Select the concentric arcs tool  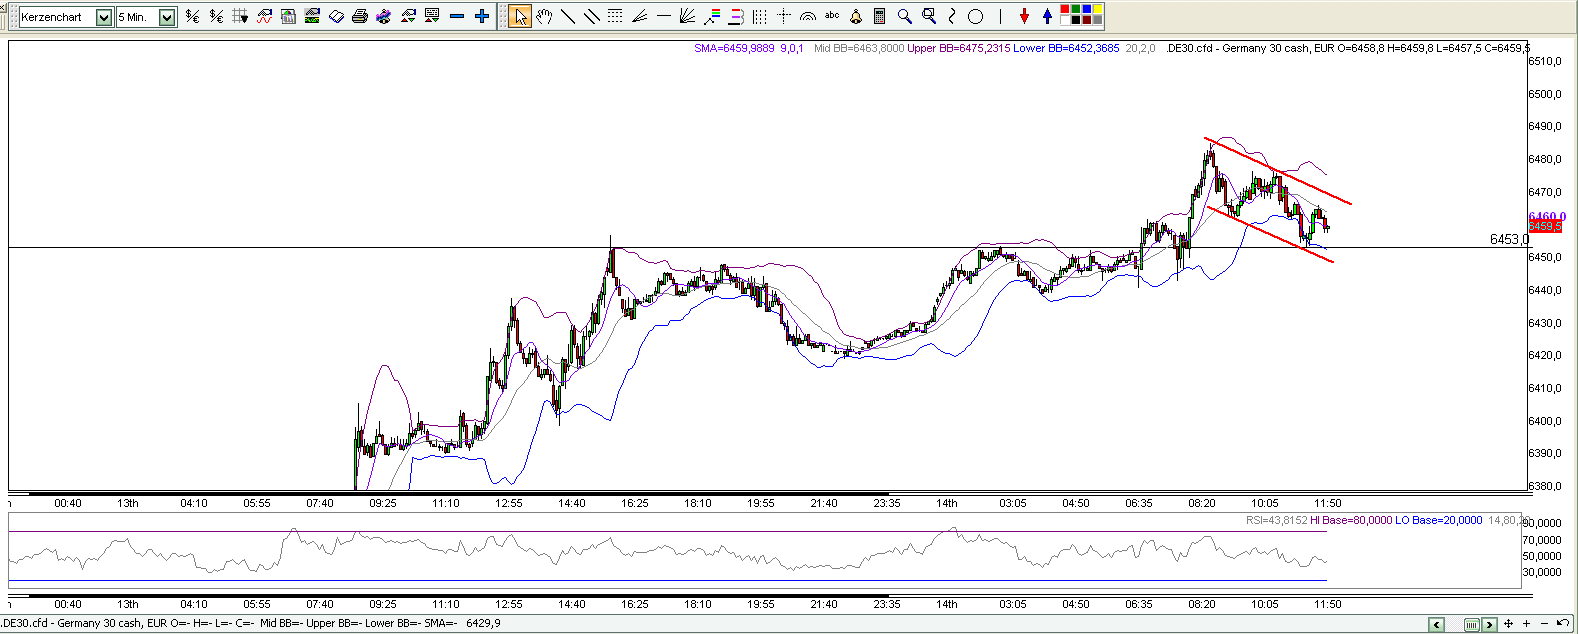click(x=808, y=16)
